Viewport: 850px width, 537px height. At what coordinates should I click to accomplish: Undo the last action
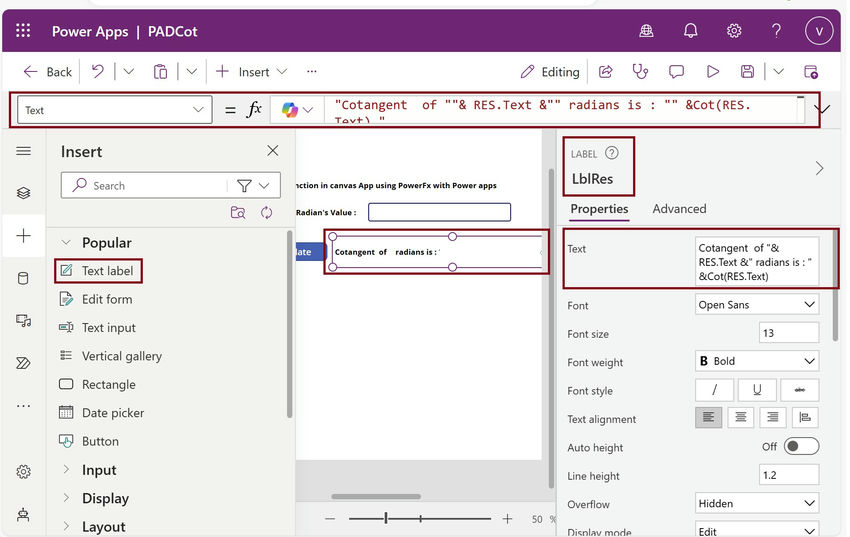(x=98, y=72)
